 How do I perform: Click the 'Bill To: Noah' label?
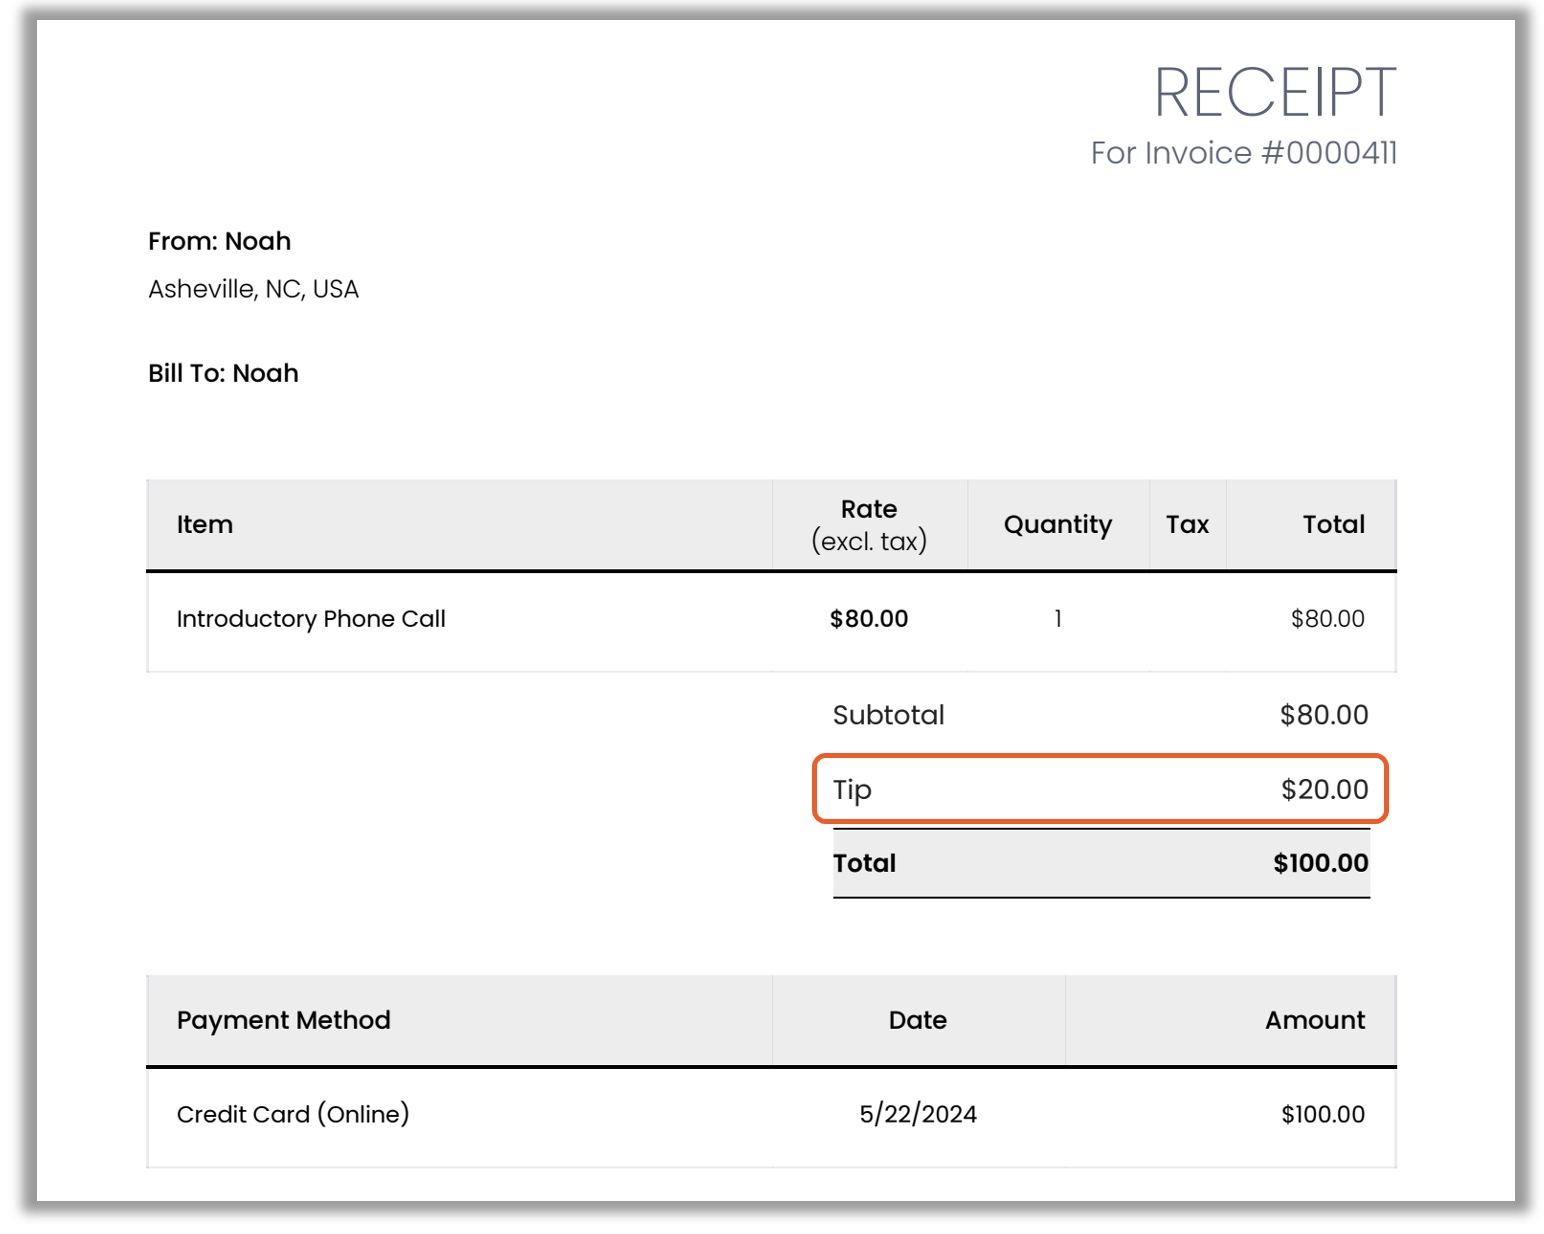click(x=223, y=373)
